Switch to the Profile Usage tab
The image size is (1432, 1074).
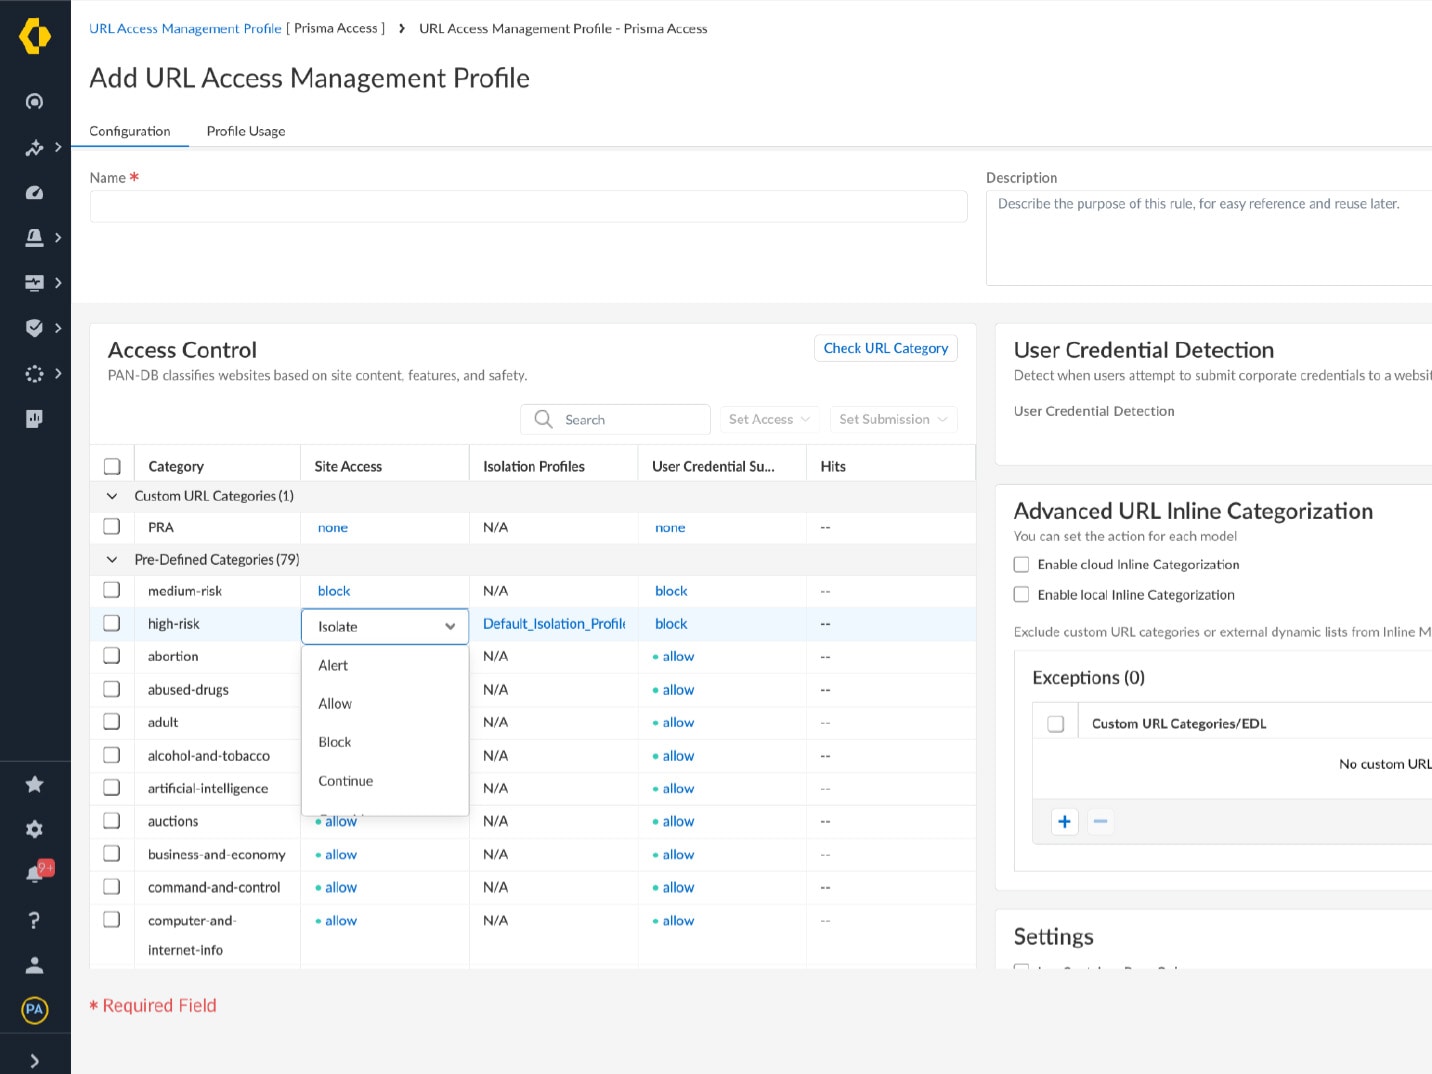[246, 131]
